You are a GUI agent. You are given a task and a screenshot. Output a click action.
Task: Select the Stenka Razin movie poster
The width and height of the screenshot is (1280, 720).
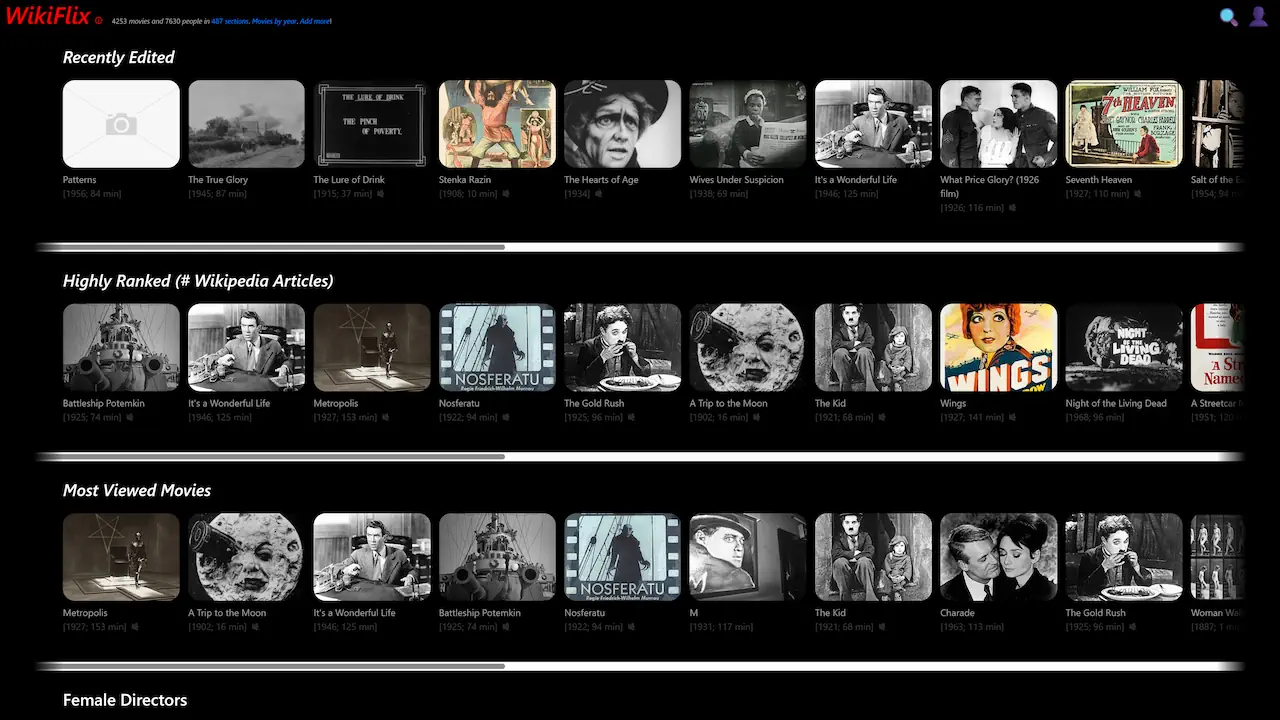497,123
